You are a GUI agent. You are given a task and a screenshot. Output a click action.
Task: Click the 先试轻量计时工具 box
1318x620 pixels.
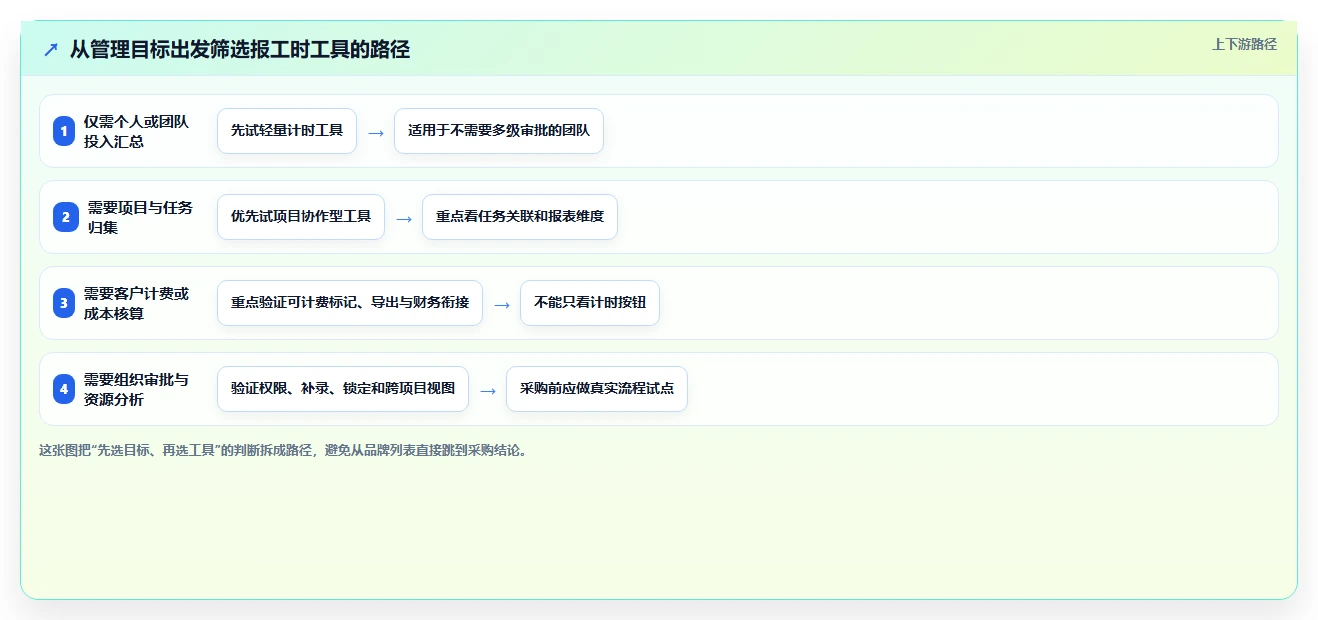(x=287, y=131)
